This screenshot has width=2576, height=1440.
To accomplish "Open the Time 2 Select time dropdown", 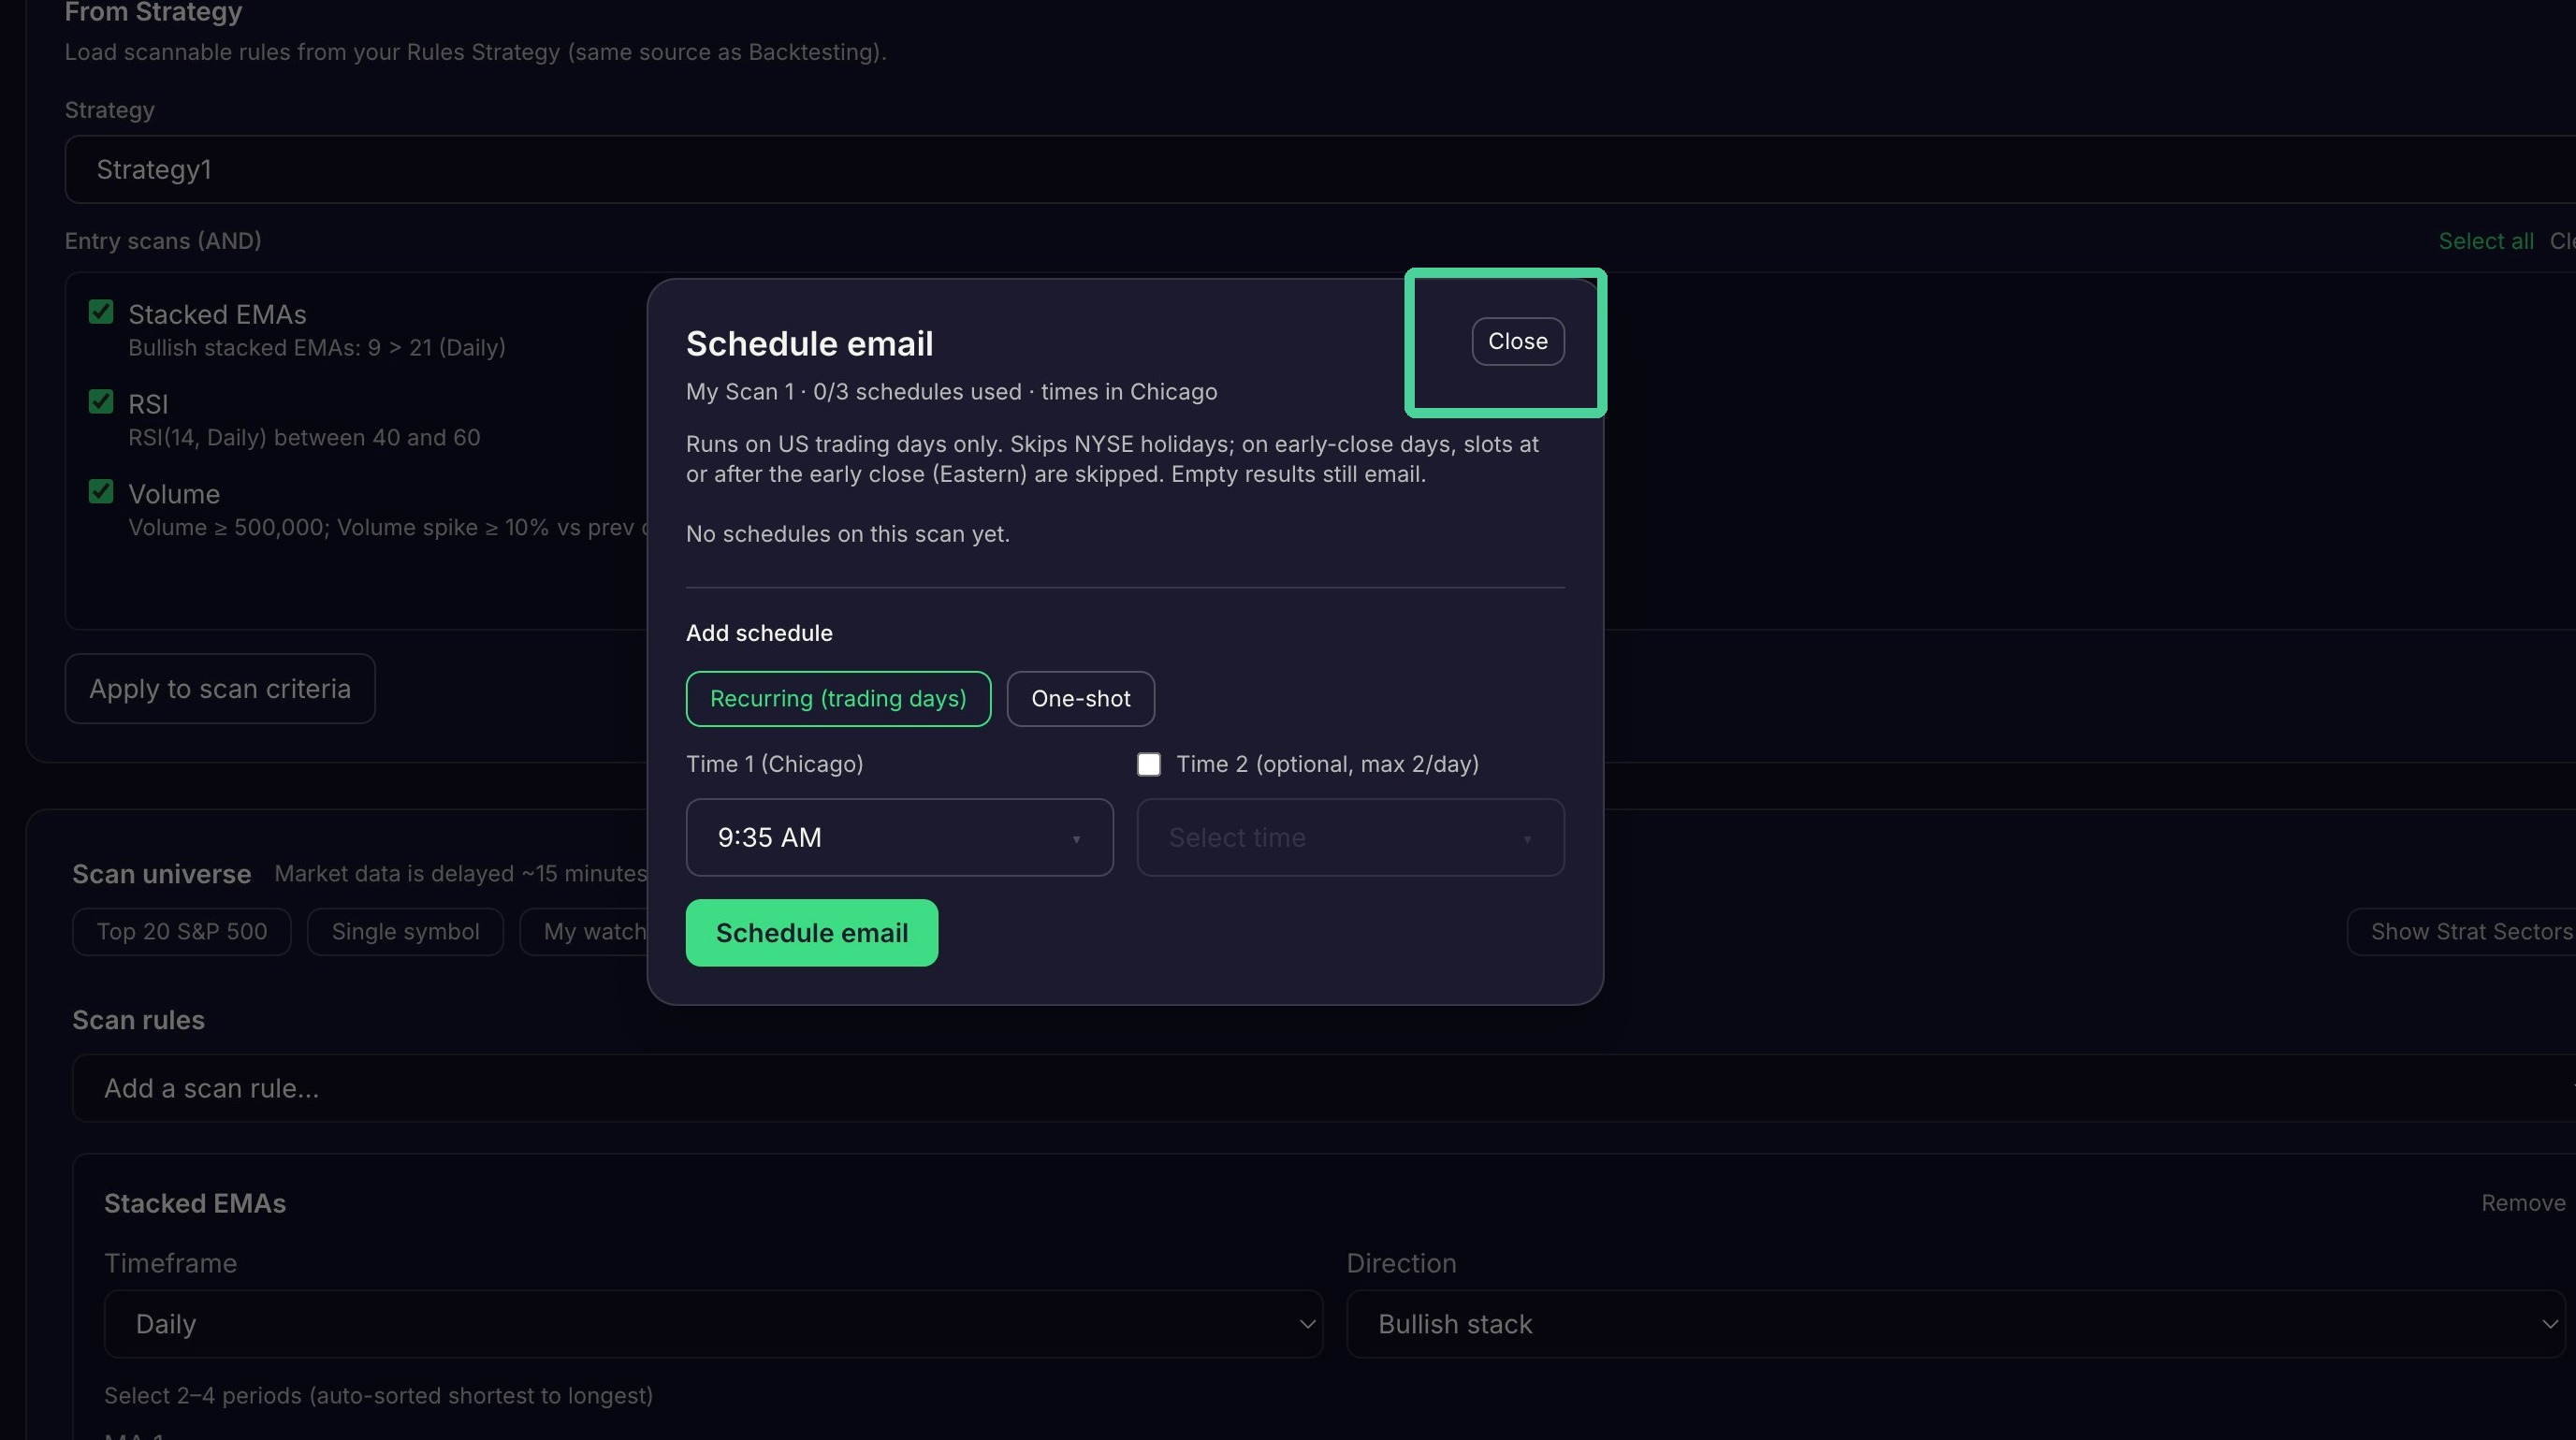I will point(1350,837).
